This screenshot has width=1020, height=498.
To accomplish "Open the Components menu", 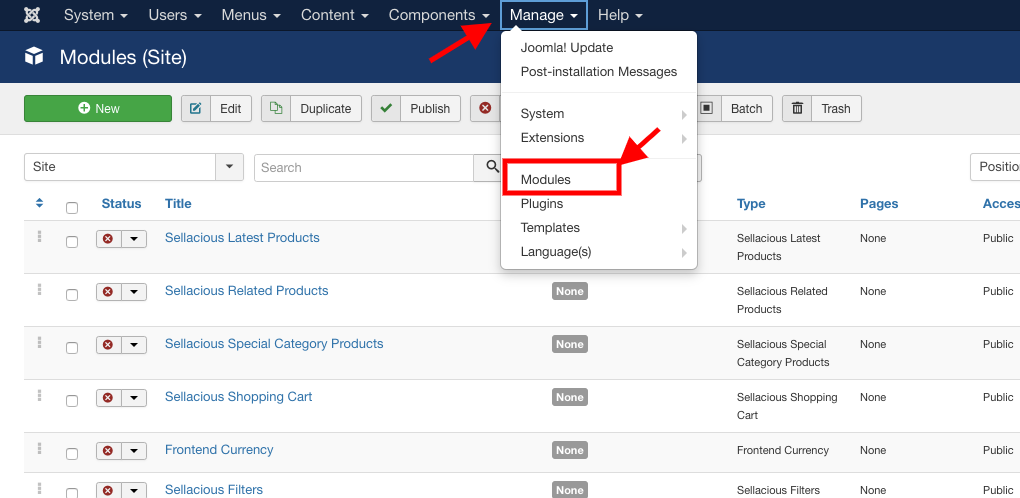I will [x=440, y=15].
